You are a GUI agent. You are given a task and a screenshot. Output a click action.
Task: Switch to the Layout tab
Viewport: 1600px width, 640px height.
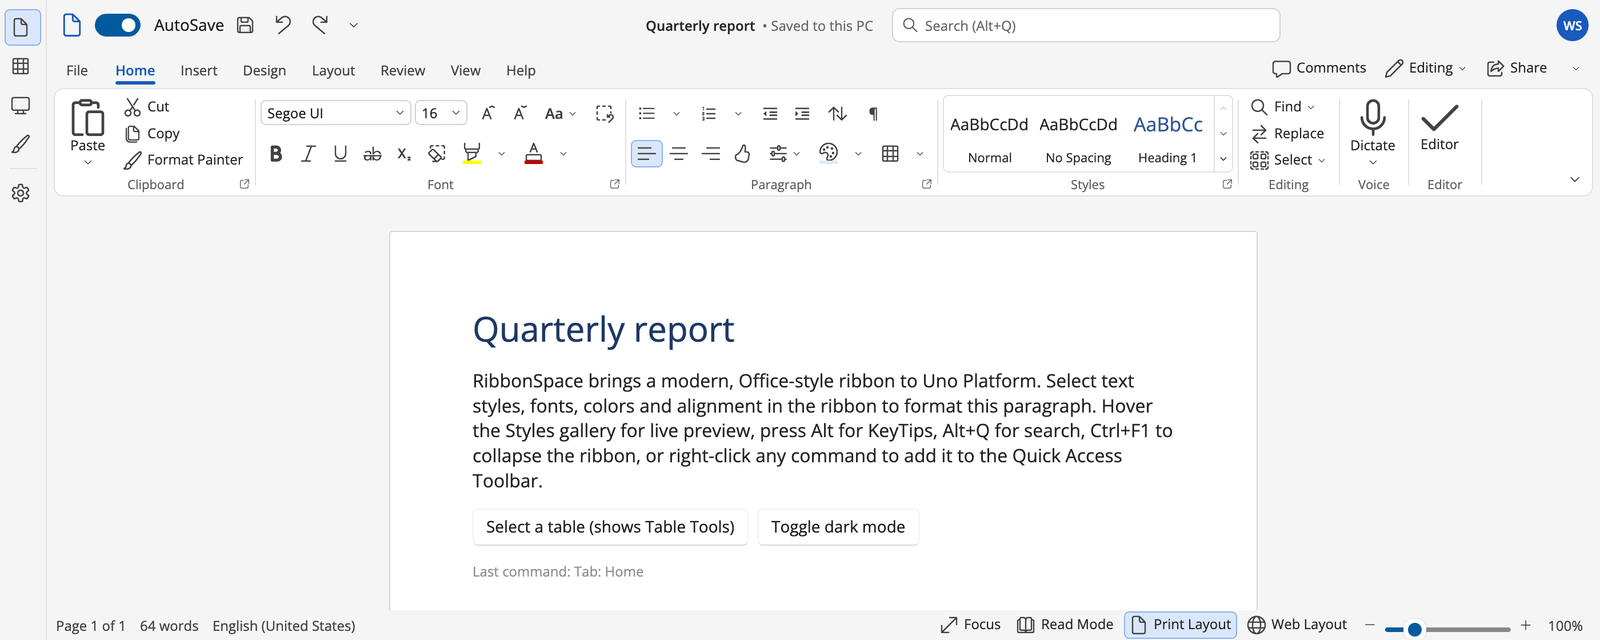tap(333, 70)
